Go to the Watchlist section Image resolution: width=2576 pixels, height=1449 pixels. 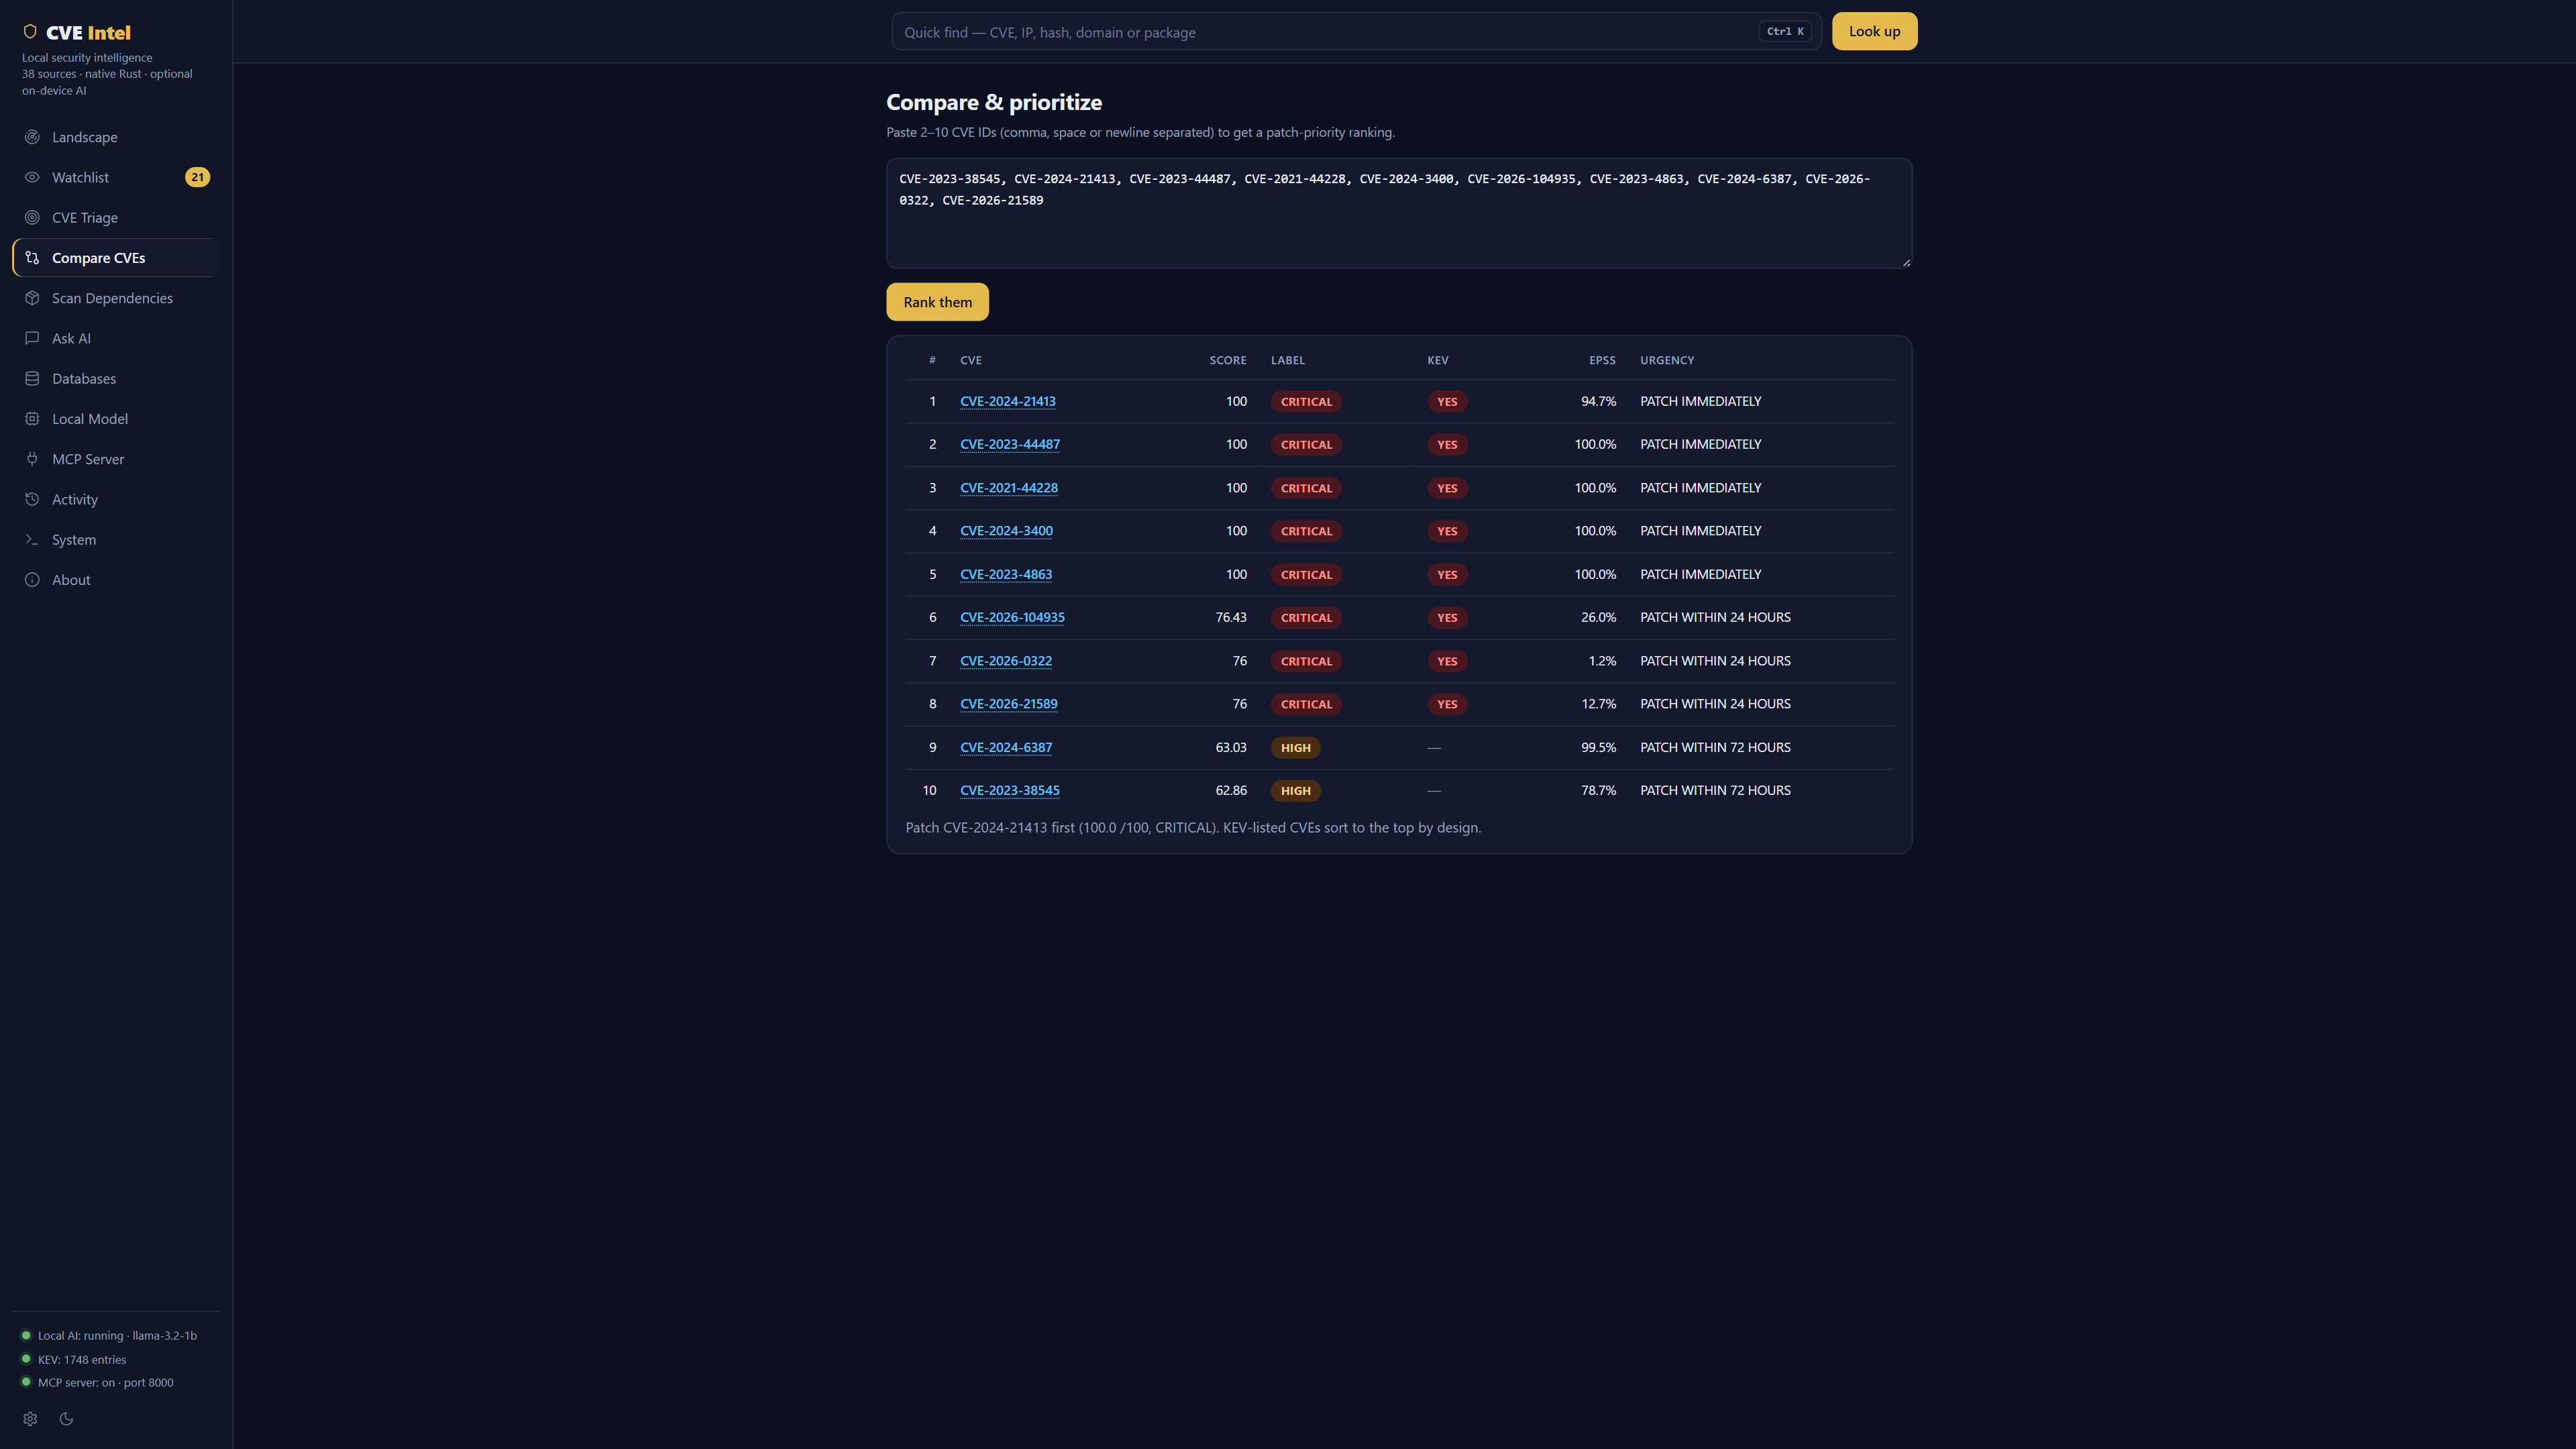116,177
